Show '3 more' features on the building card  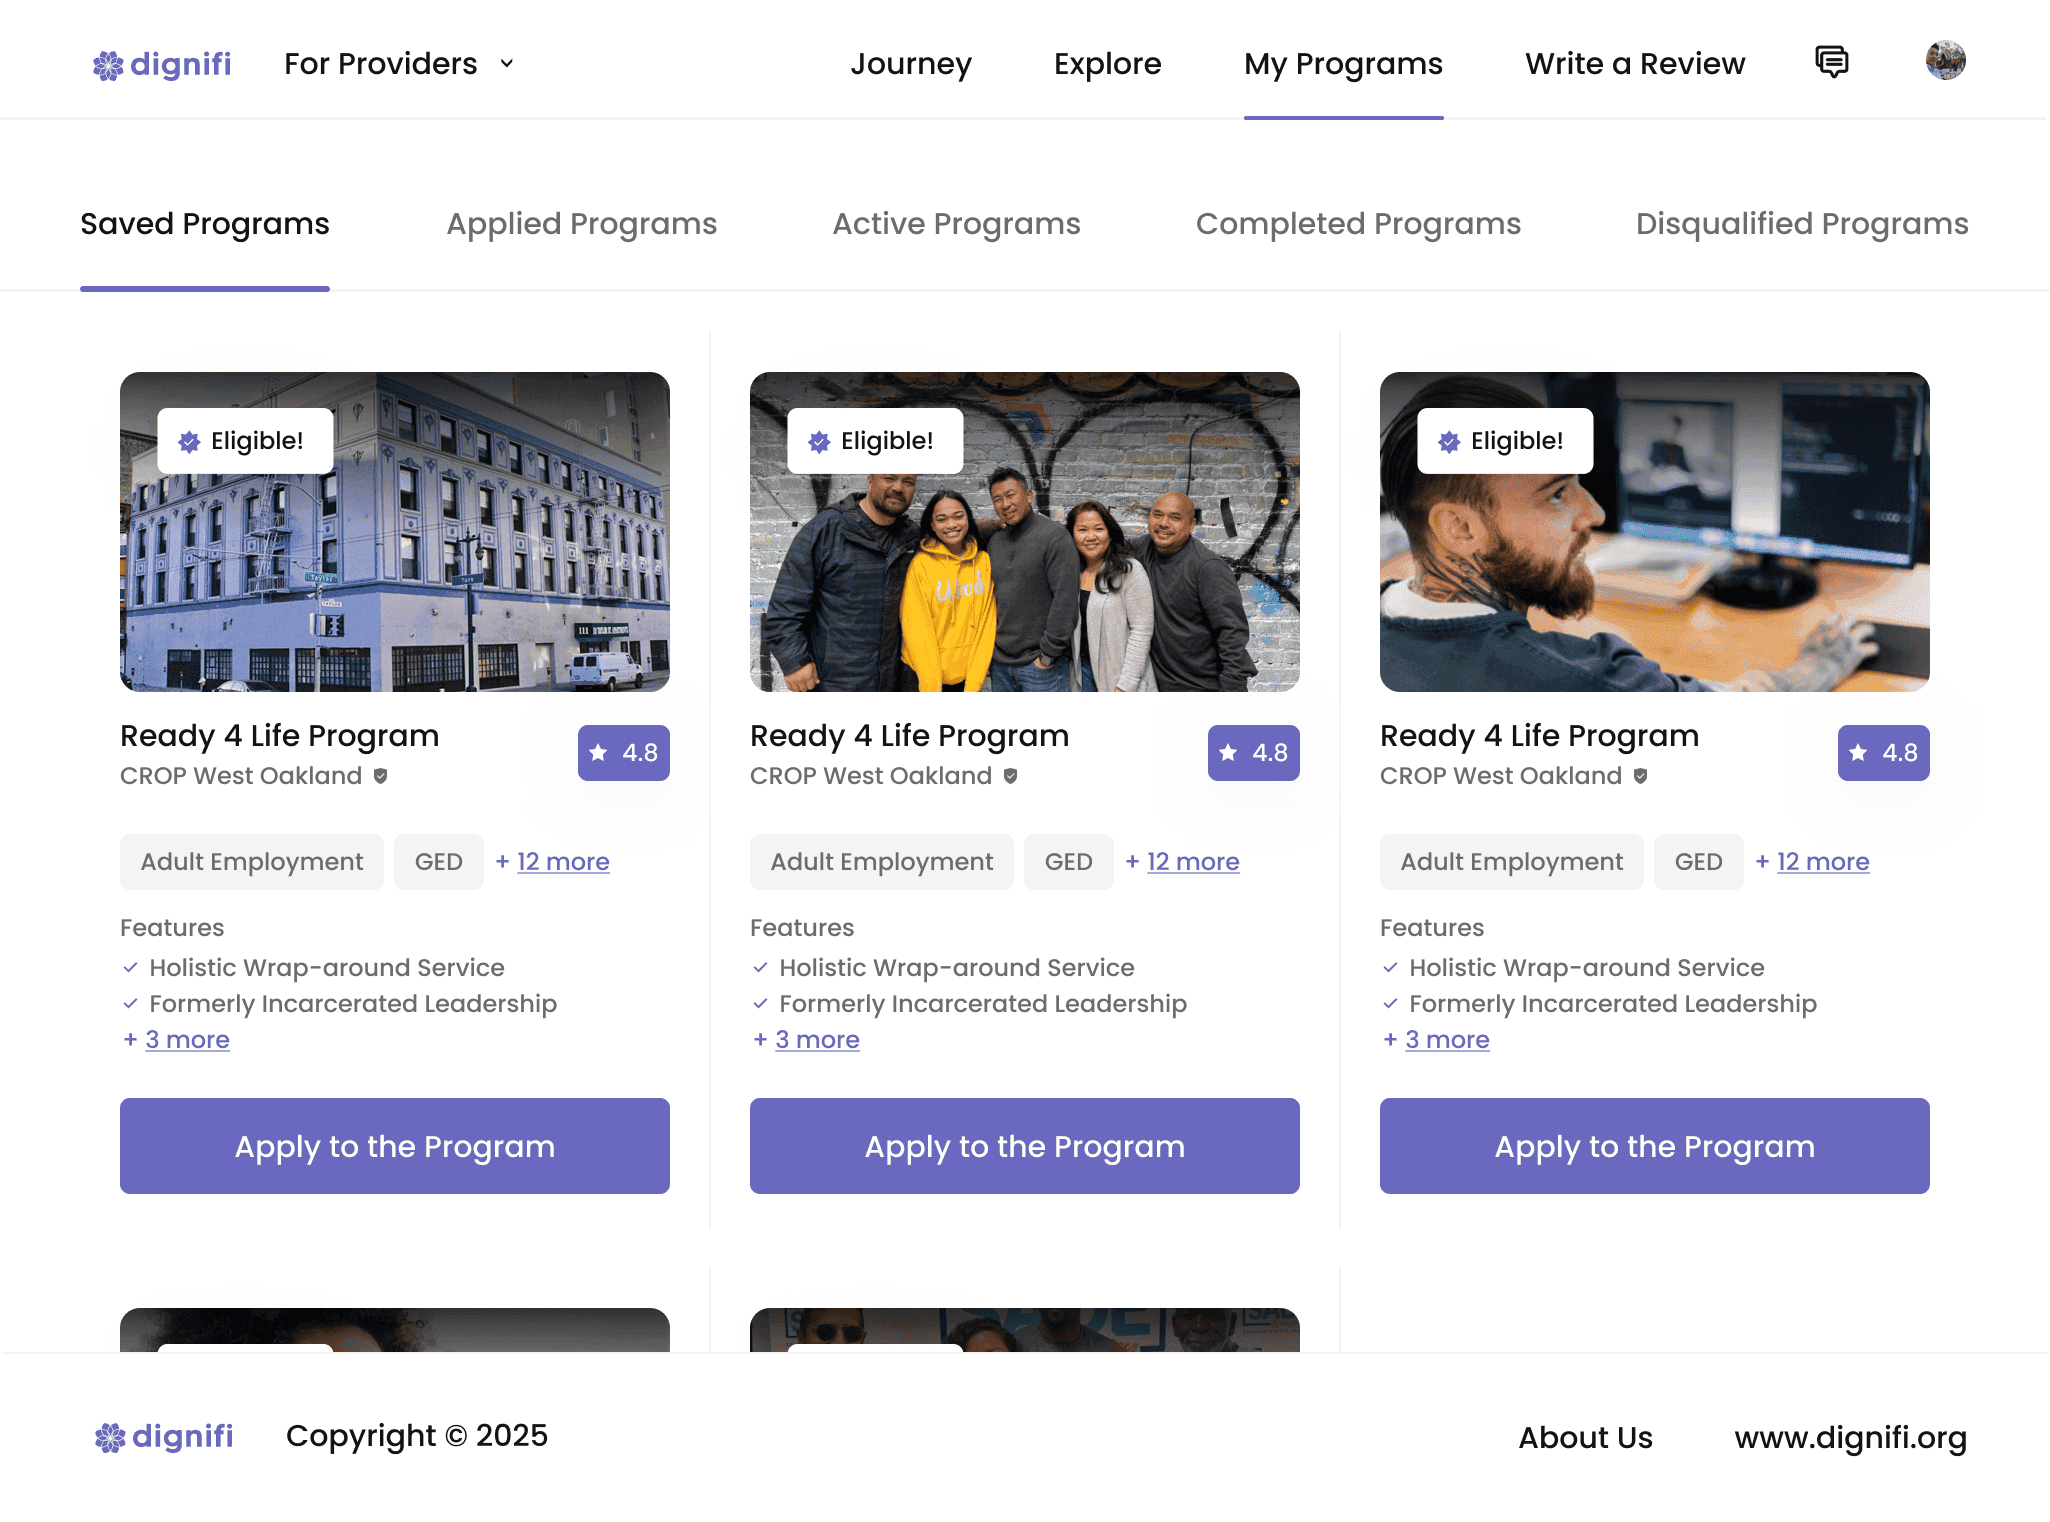(x=187, y=1040)
